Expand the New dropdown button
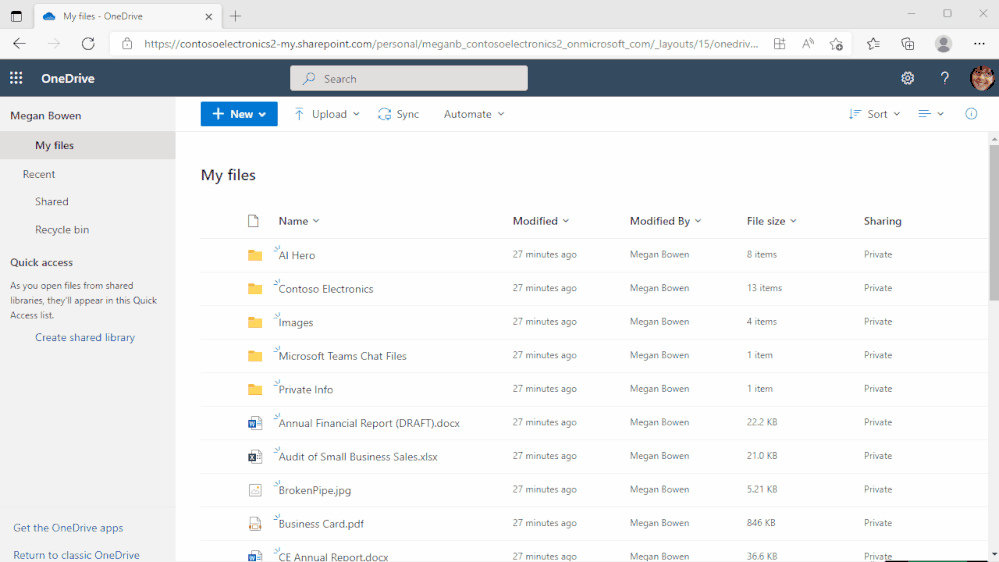The image size is (999, 562). tap(239, 114)
